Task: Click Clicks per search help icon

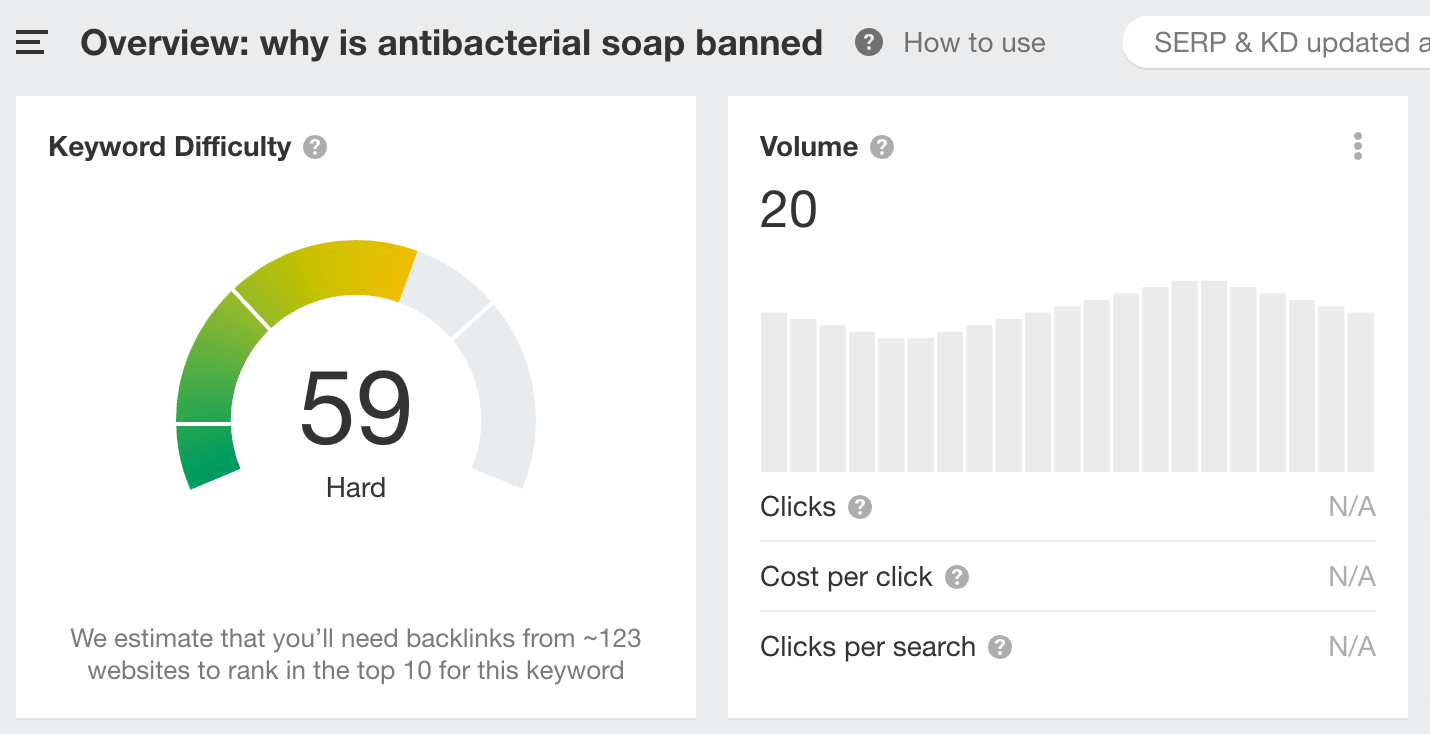Action: click(1000, 647)
